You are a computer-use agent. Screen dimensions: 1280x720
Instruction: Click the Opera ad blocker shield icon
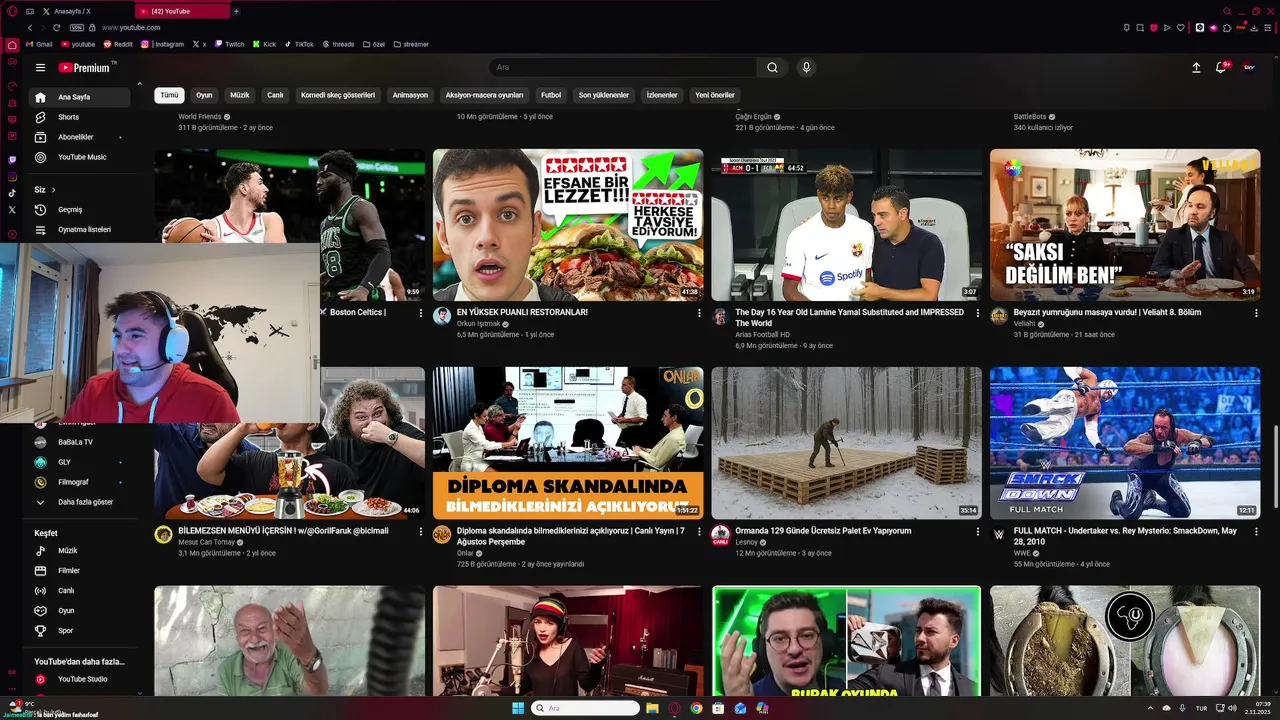(1153, 28)
